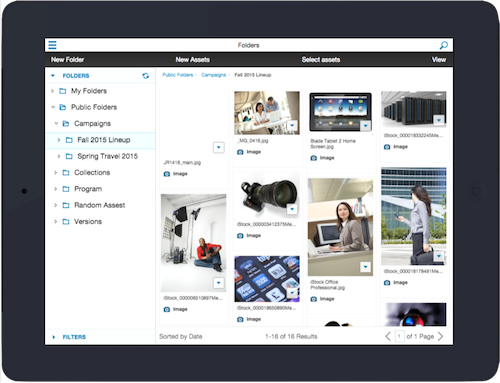Open dropdown on the photo studio thumbnail
This screenshot has width=500, height=383.
coord(219,283)
